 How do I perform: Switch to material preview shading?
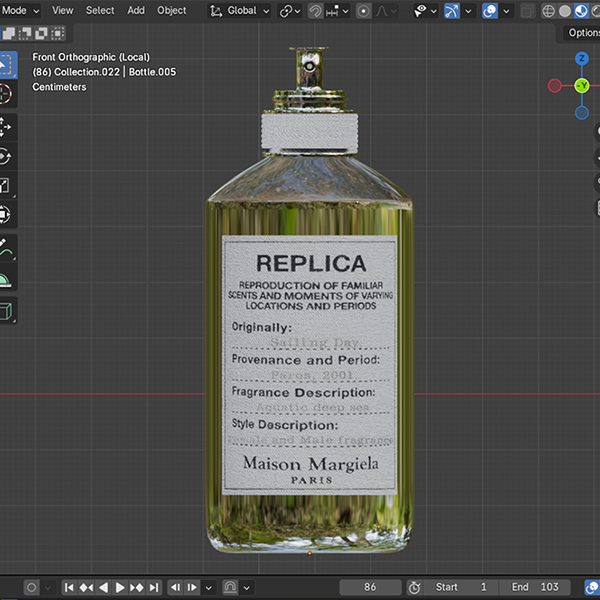coord(581,11)
